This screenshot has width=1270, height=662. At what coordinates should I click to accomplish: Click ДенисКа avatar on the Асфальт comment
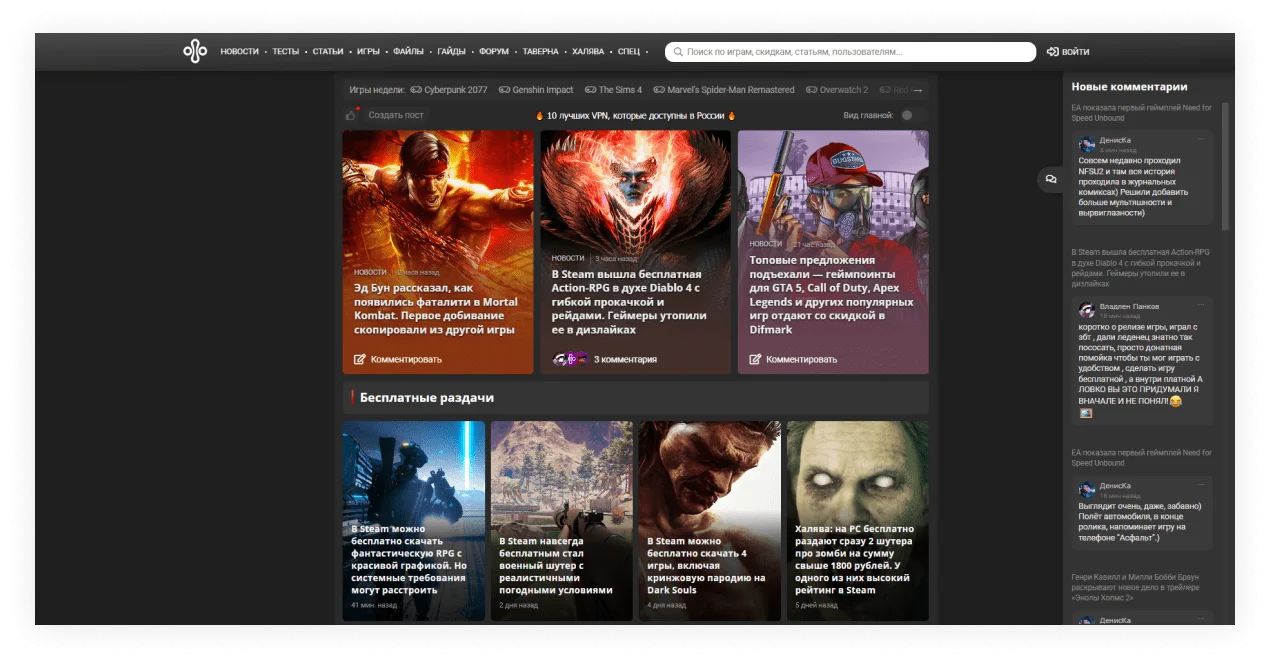[1087, 490]
